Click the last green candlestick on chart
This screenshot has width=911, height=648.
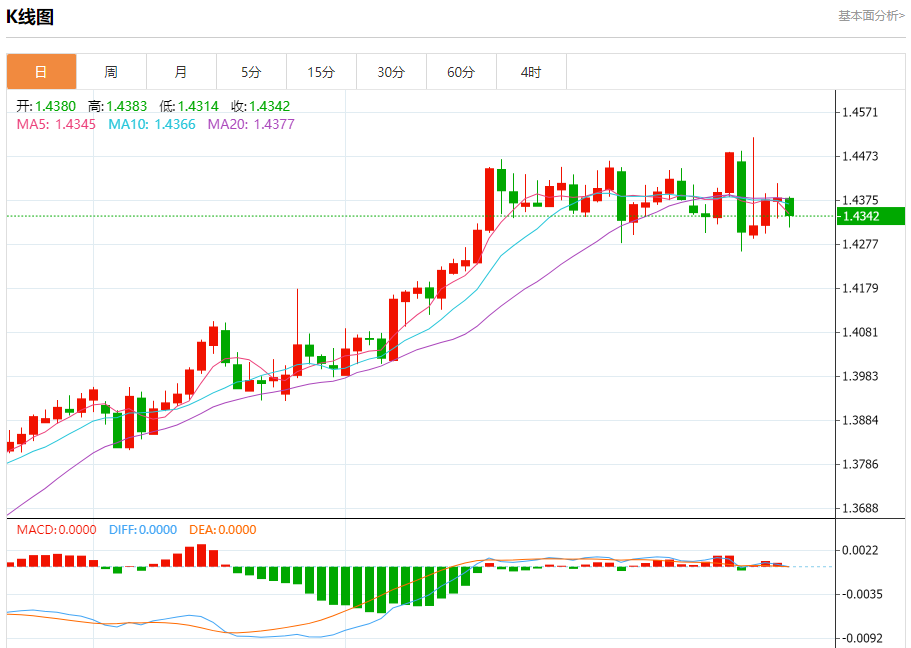790,207
